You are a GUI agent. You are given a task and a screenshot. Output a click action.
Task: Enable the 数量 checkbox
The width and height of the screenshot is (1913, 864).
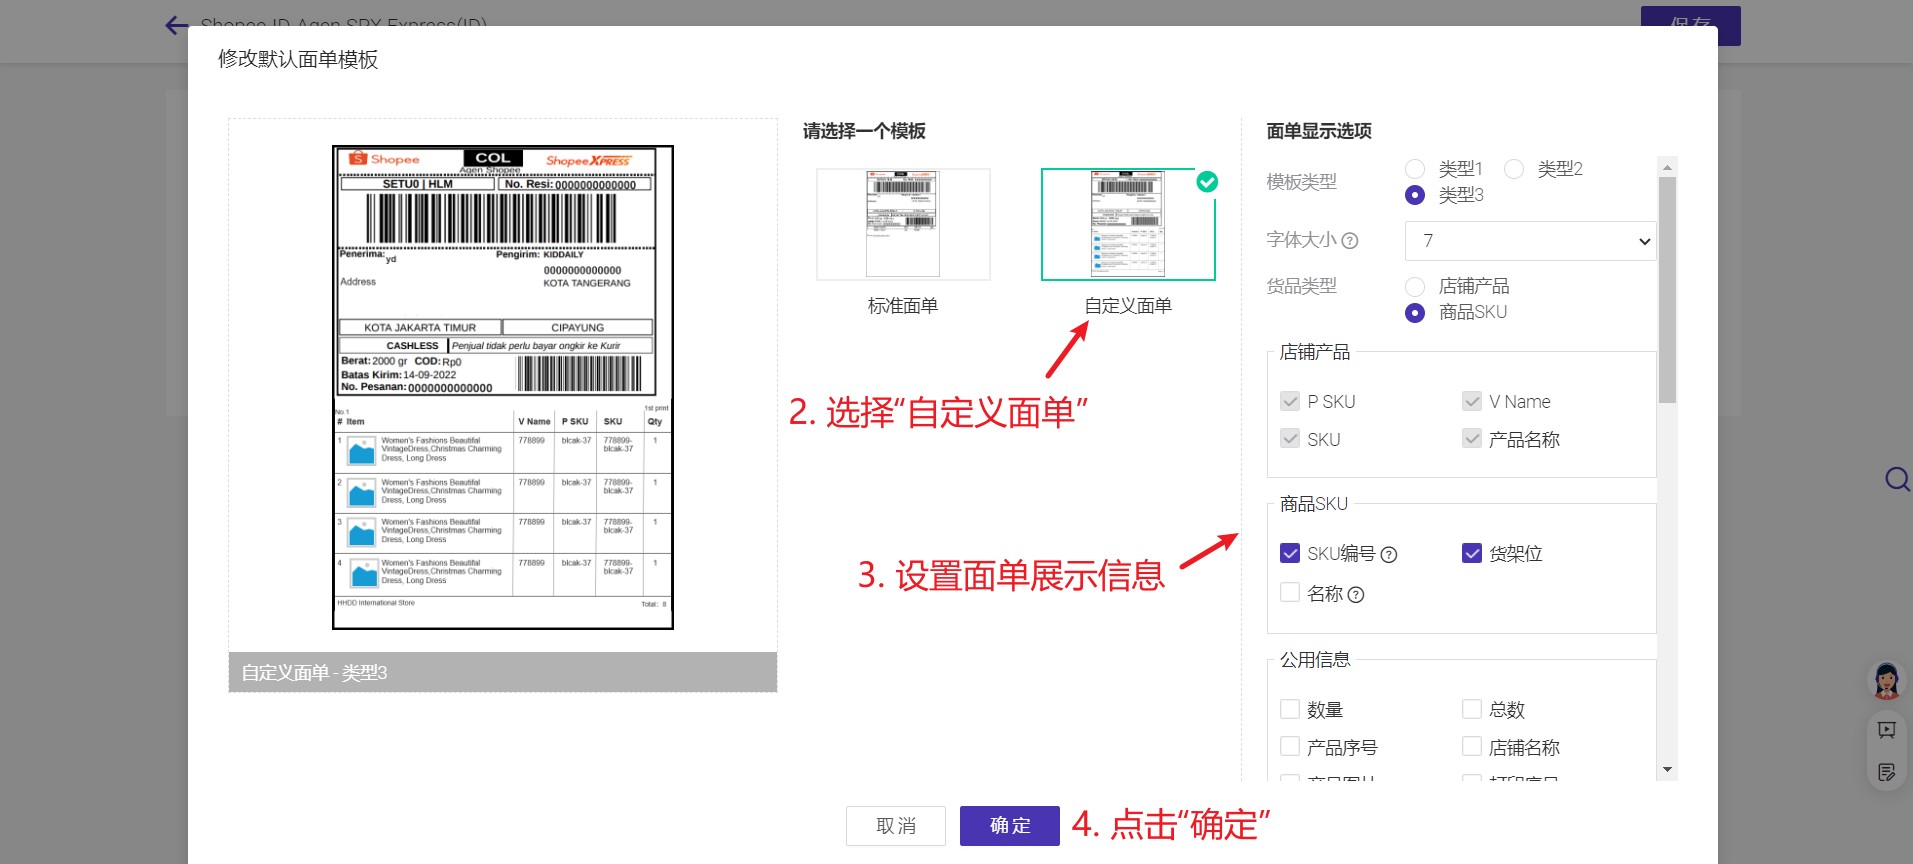pyautogui.click(x=1290, y=709)
